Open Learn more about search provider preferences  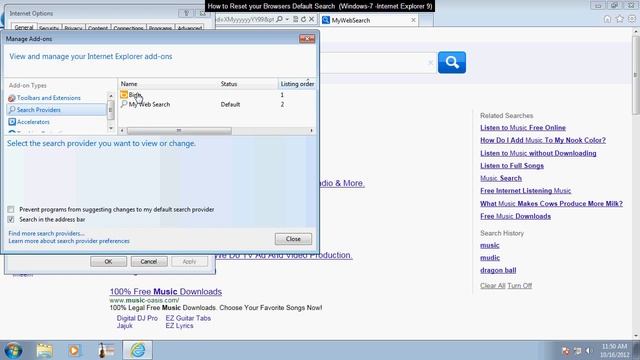(x=69, y=241)
